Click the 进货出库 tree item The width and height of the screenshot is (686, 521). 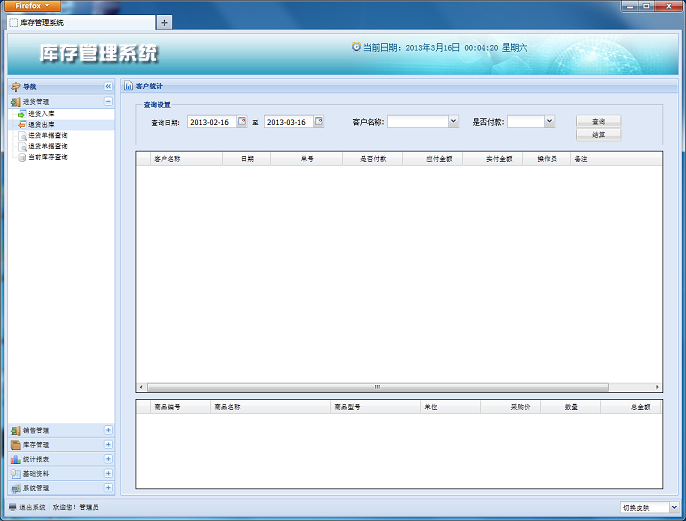(x=41, y=125)
